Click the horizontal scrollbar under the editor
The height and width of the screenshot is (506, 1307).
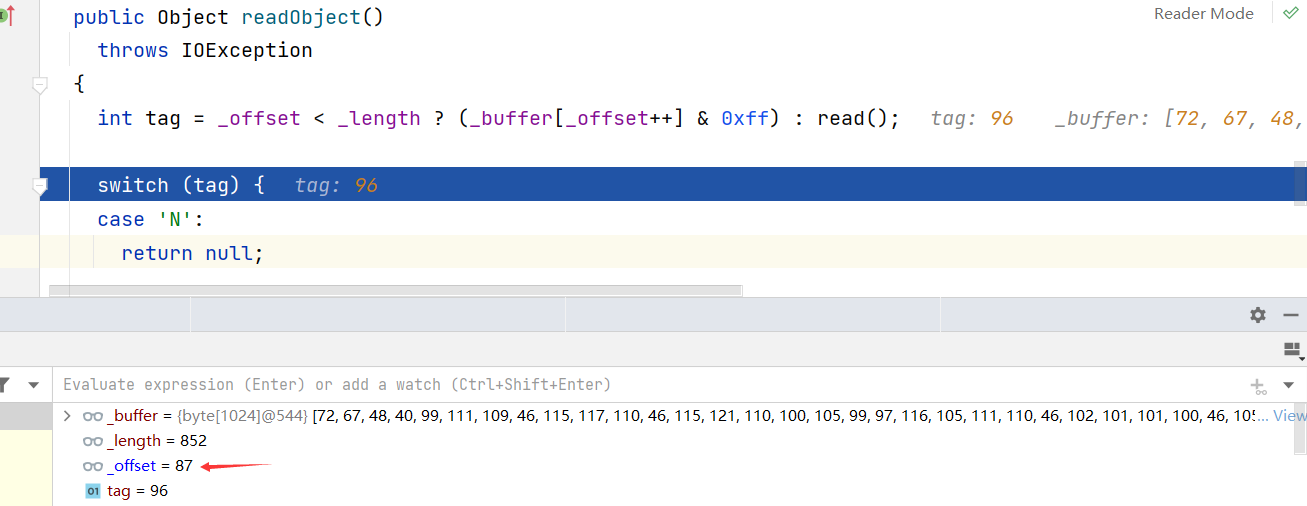[x=395, y=291]
